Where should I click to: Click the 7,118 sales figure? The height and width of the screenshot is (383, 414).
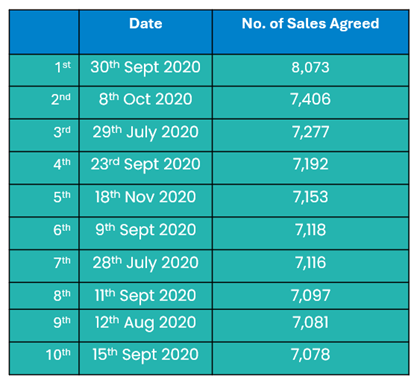coord(310,230)
